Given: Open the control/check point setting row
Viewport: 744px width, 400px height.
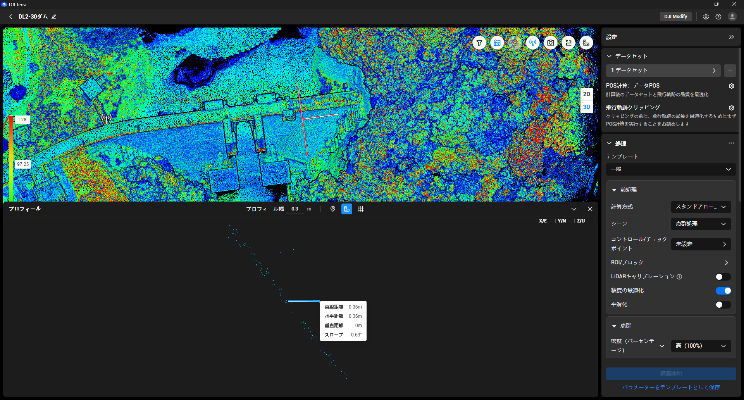Looking at the screenshot, I should [x=701, y=244].
